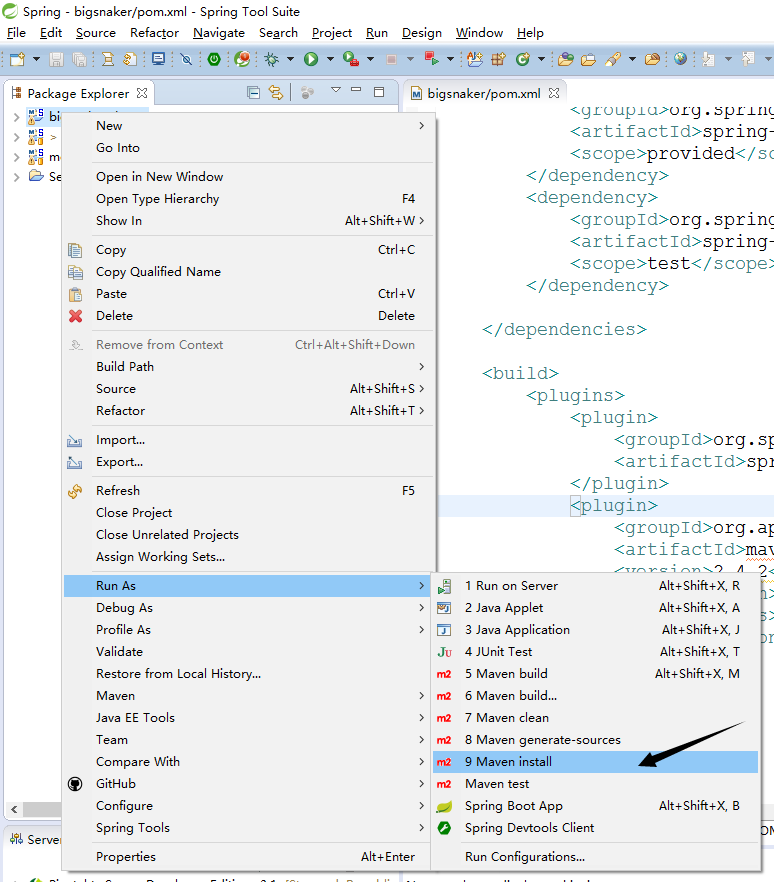Open project Properties entry
Image resolution: width=774 pixels, height=882 pixels.
click(248, 857)
